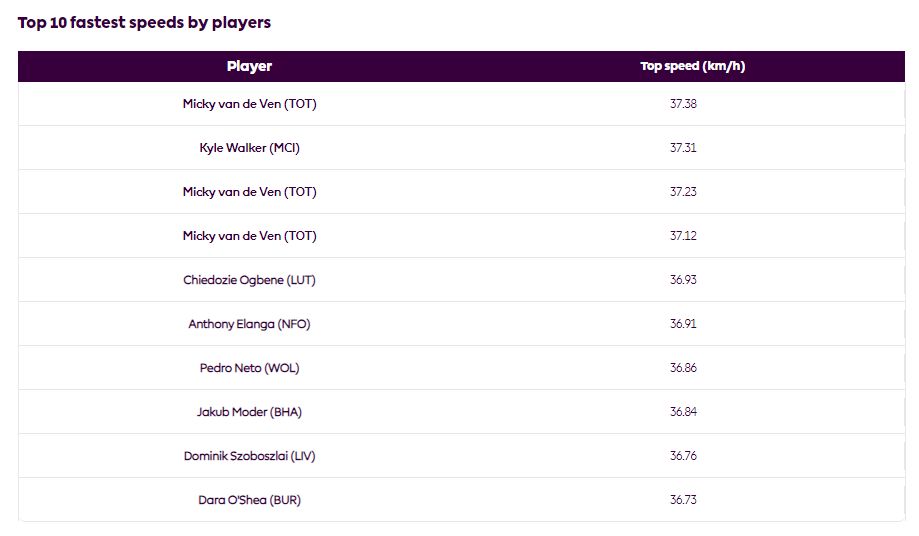Click the Top speed (km/h) column header
The width and height of the screenshot is (919, 536).
click(692, 66)
